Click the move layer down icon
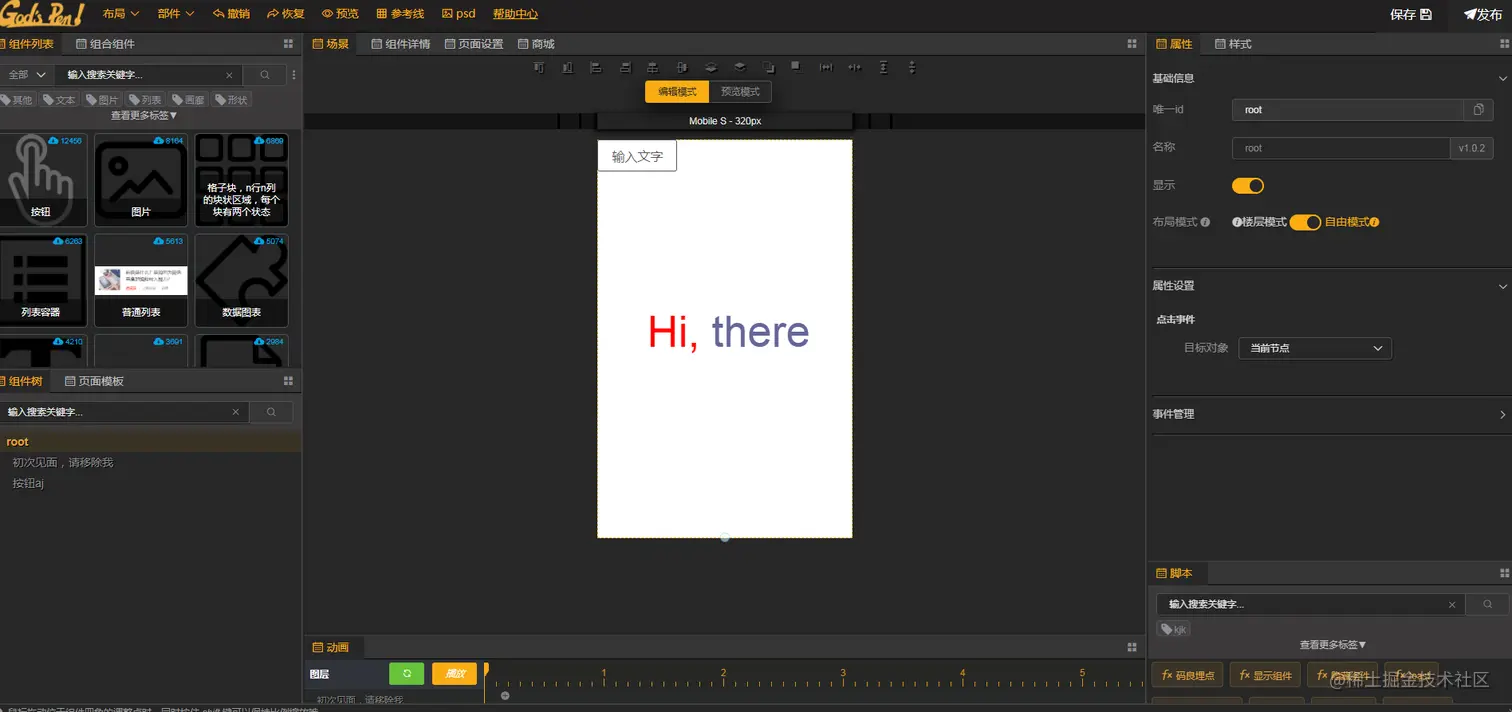 [x=711, y=68]
